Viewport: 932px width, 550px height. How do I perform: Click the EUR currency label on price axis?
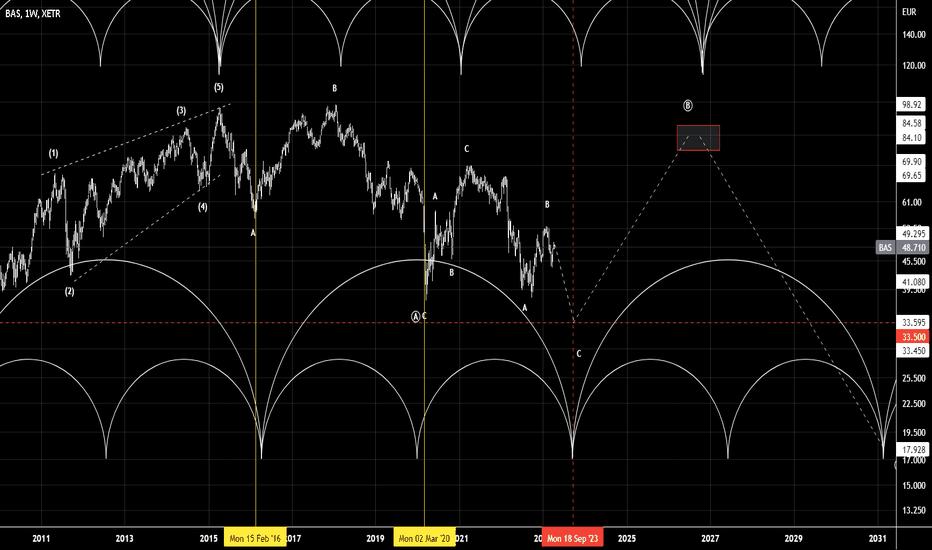pos(909,12)
